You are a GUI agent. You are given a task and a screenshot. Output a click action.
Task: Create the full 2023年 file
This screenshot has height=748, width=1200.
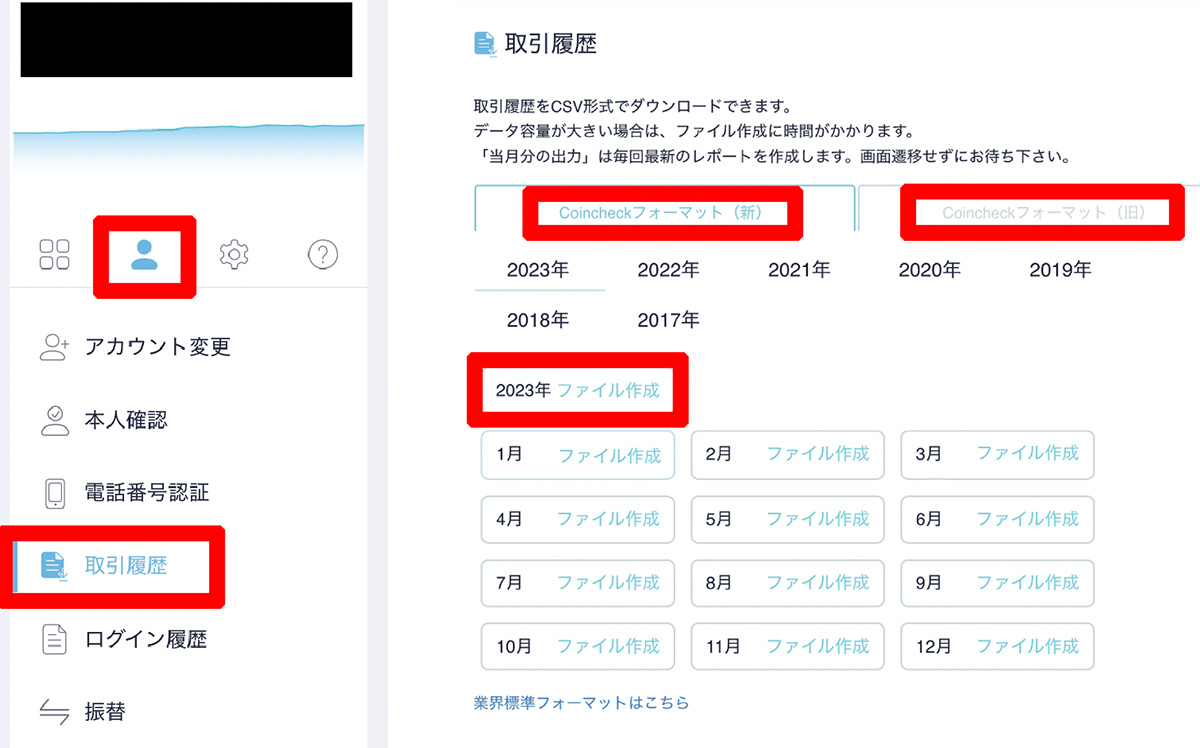pos(608,390)
